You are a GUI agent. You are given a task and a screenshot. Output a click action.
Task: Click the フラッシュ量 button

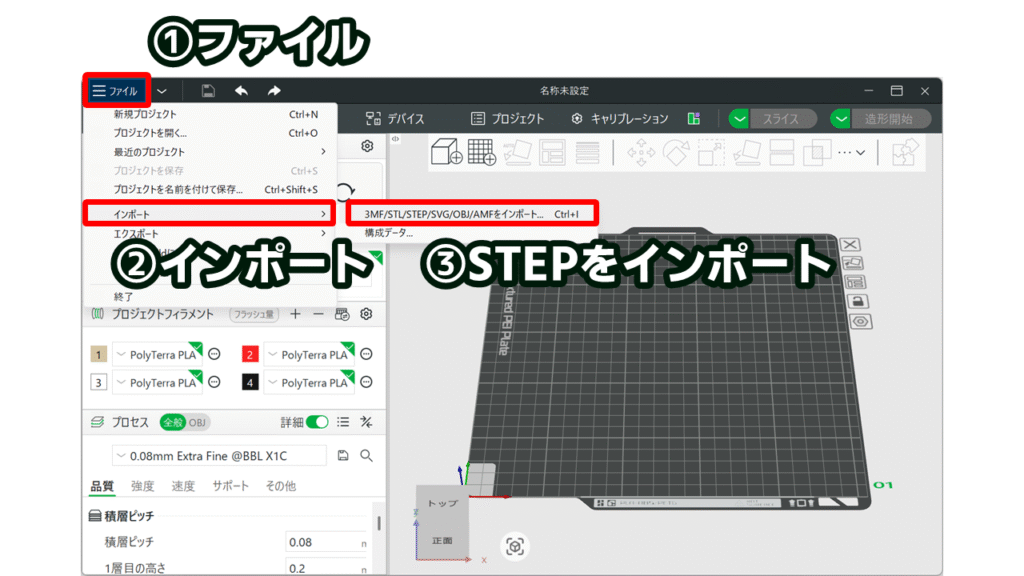[254, 314]
